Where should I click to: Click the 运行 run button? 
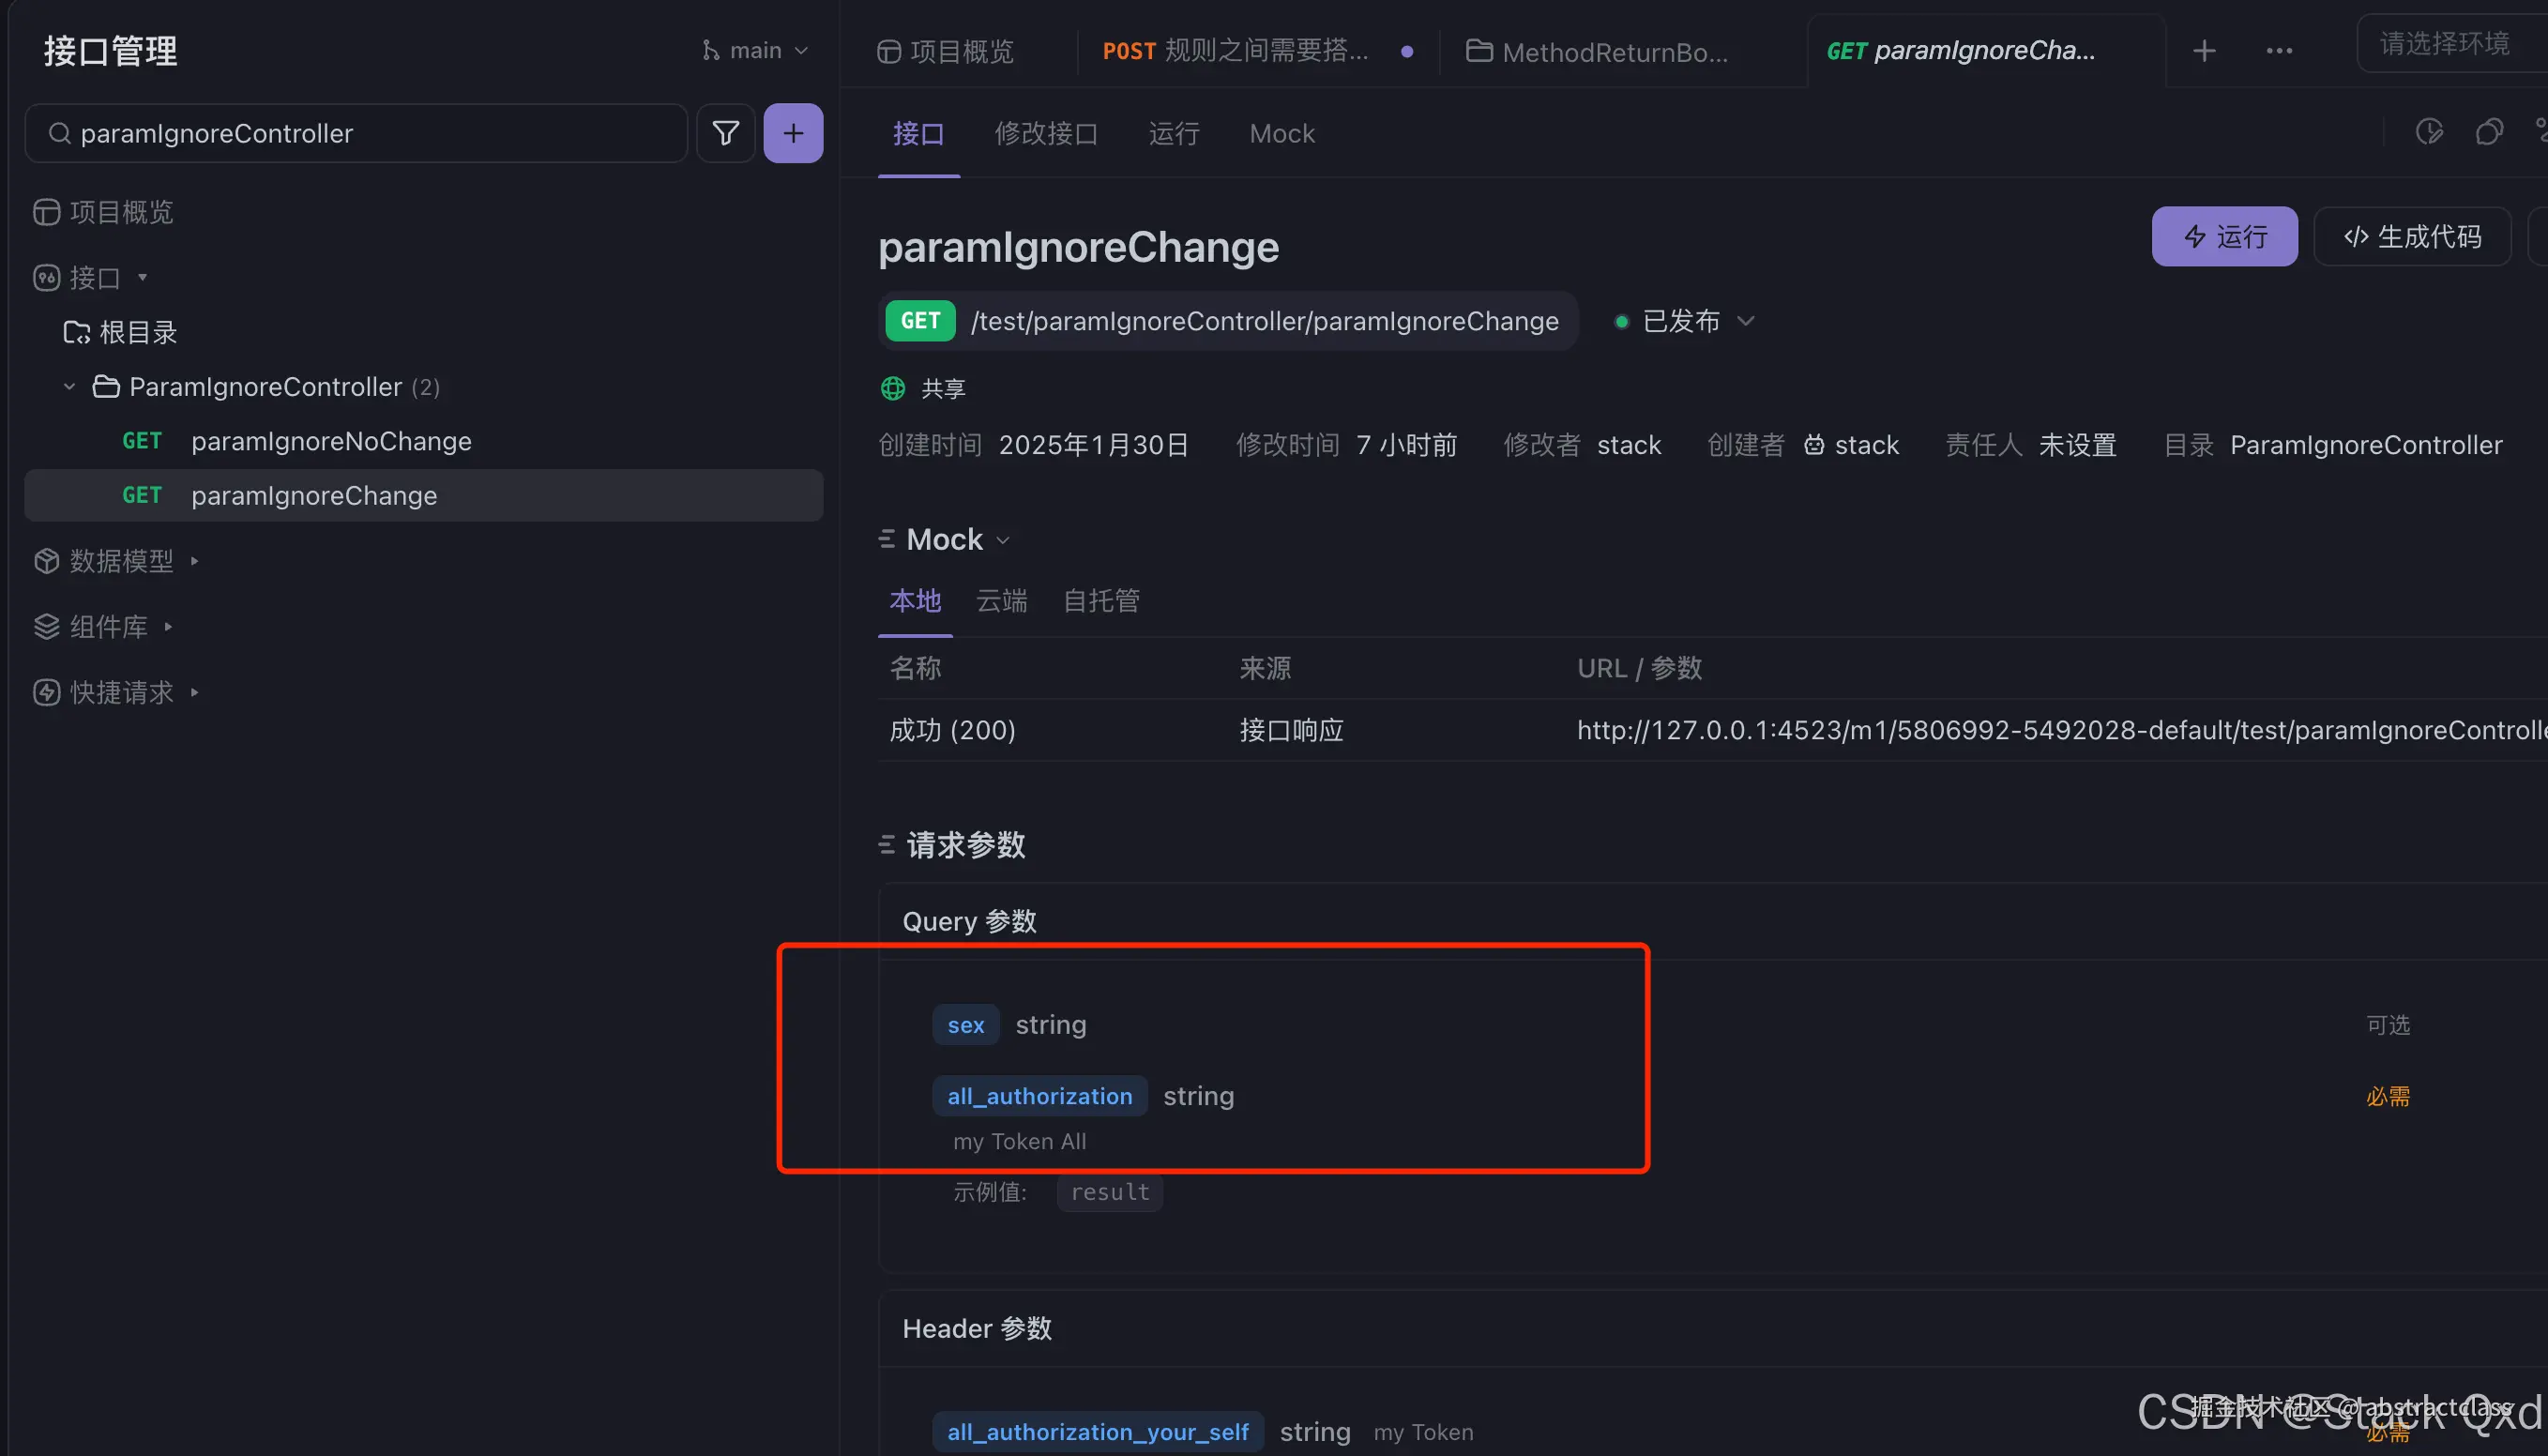coord(2224,236)
